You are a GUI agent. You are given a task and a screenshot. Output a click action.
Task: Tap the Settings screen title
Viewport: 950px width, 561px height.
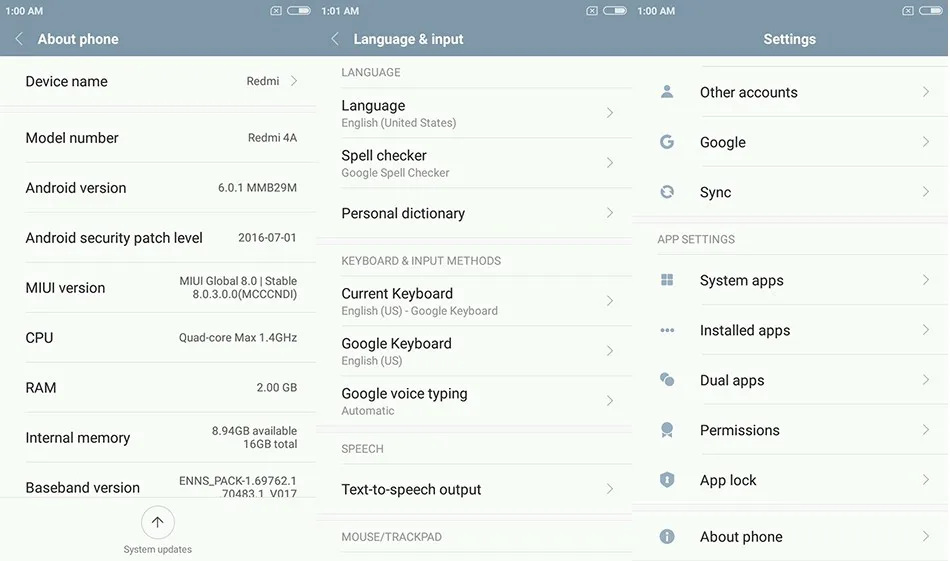coord(789,39)
